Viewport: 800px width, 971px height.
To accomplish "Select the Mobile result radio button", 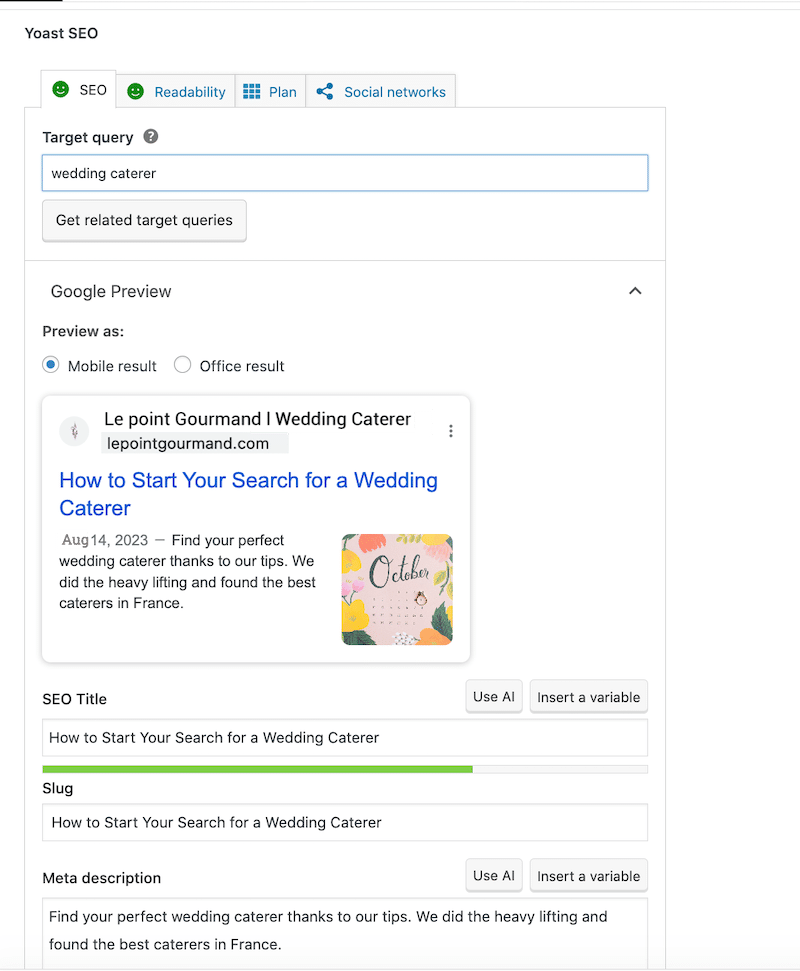I will [50, 365].
